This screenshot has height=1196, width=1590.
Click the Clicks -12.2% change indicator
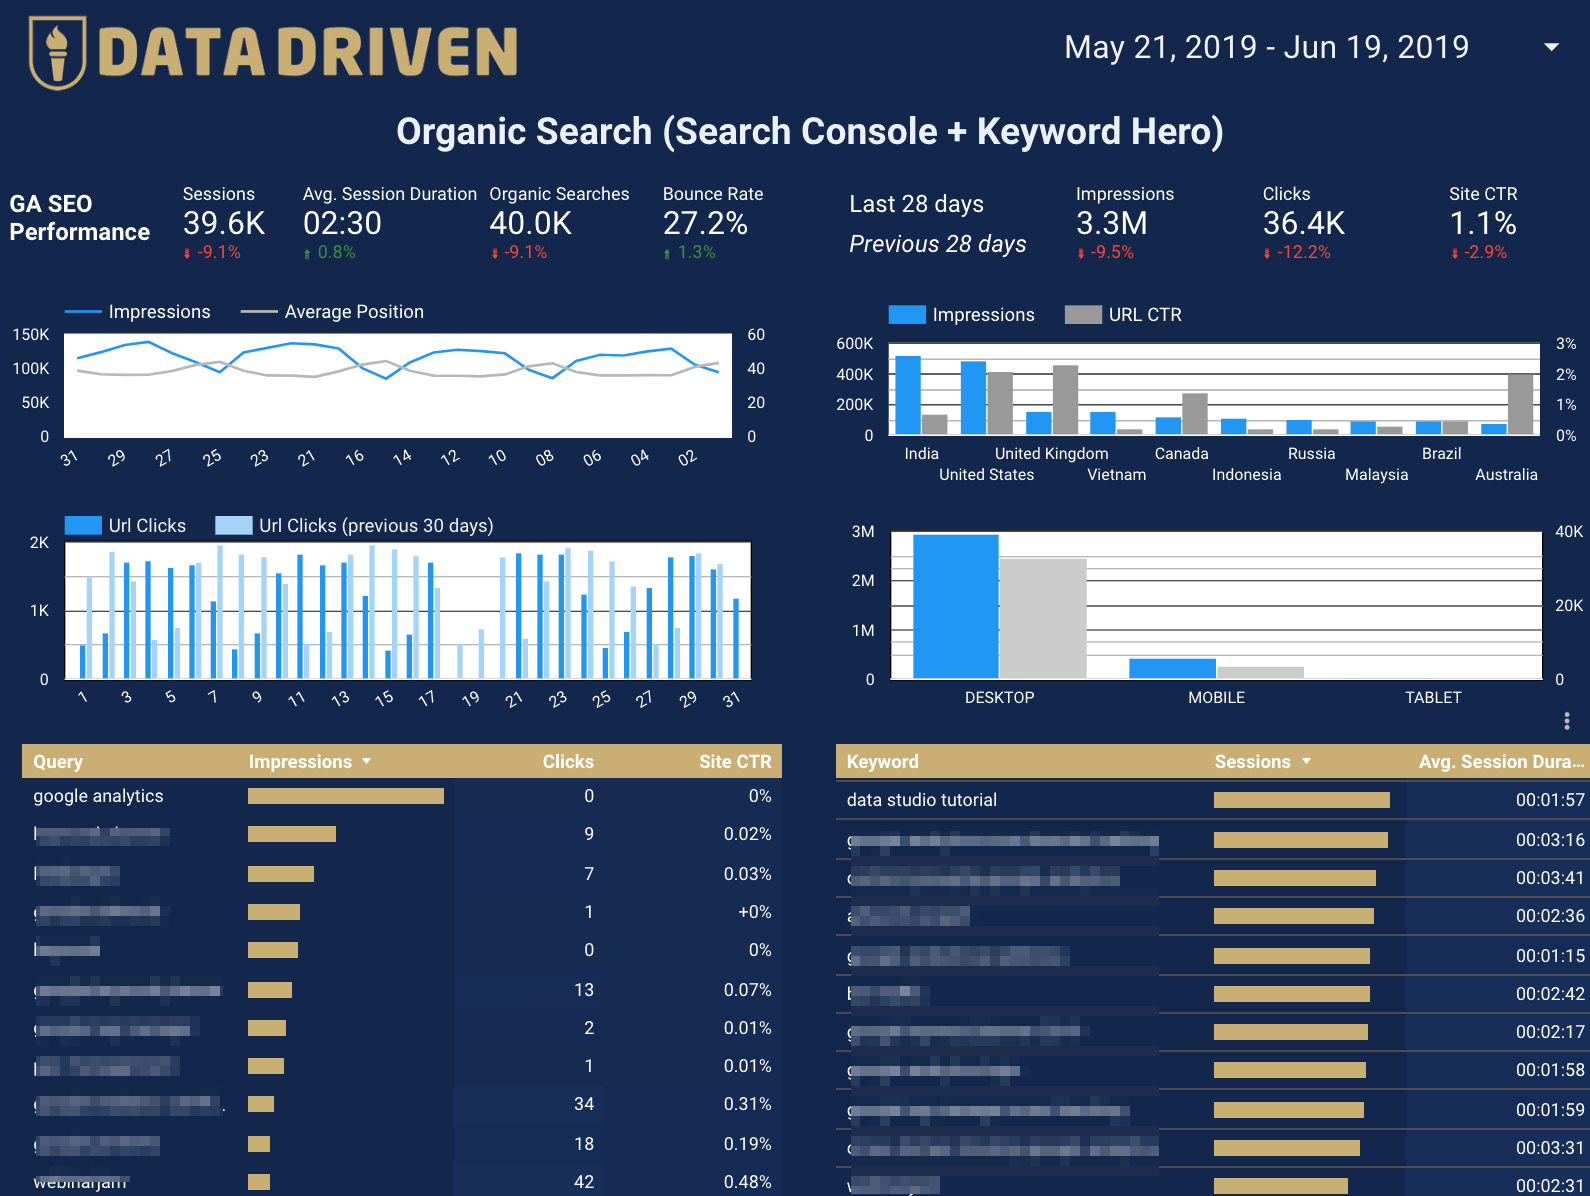tap(1297, 253)
